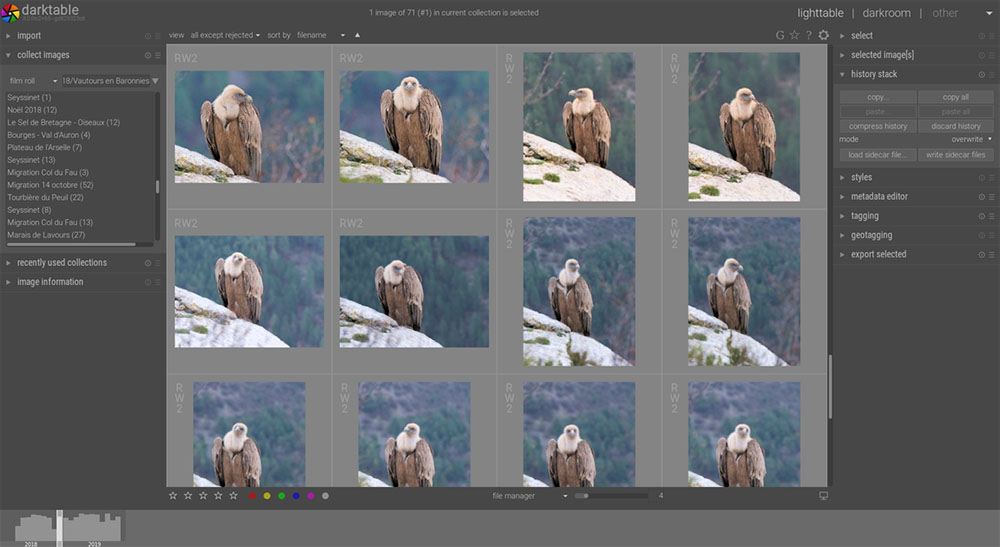Image resolution: width=1000 pixels, height=547 pixels.
Task: Open the film roll collection type dropdown
Action: pos(32,80)
